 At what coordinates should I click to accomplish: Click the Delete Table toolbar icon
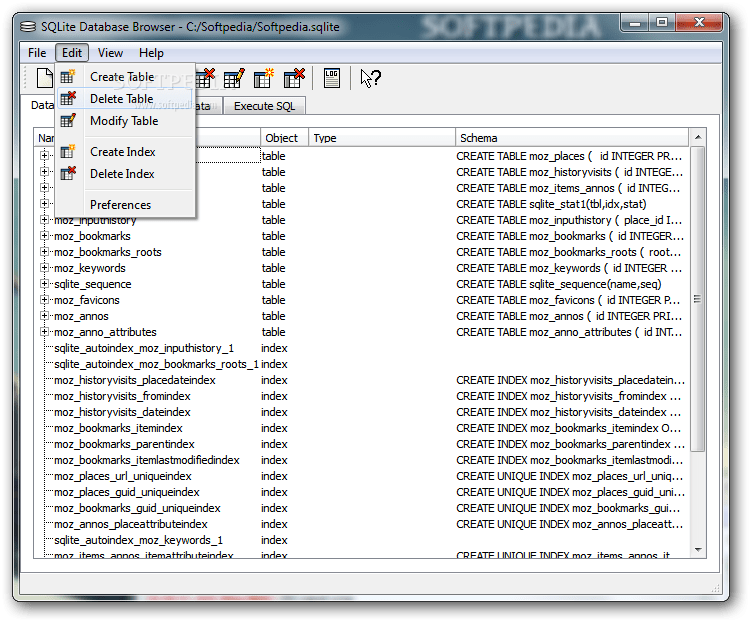click(x=206, y=78)
